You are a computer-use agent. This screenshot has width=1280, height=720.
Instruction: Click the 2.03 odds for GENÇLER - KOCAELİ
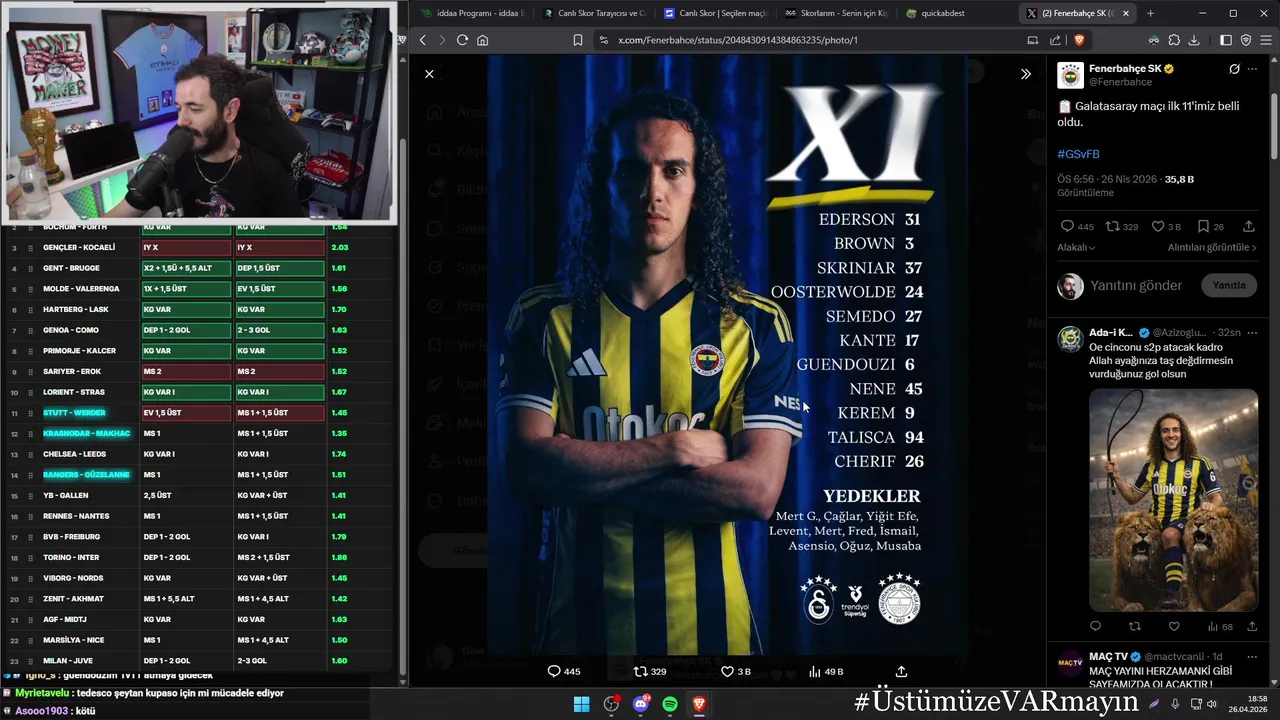tap(340, 247)
